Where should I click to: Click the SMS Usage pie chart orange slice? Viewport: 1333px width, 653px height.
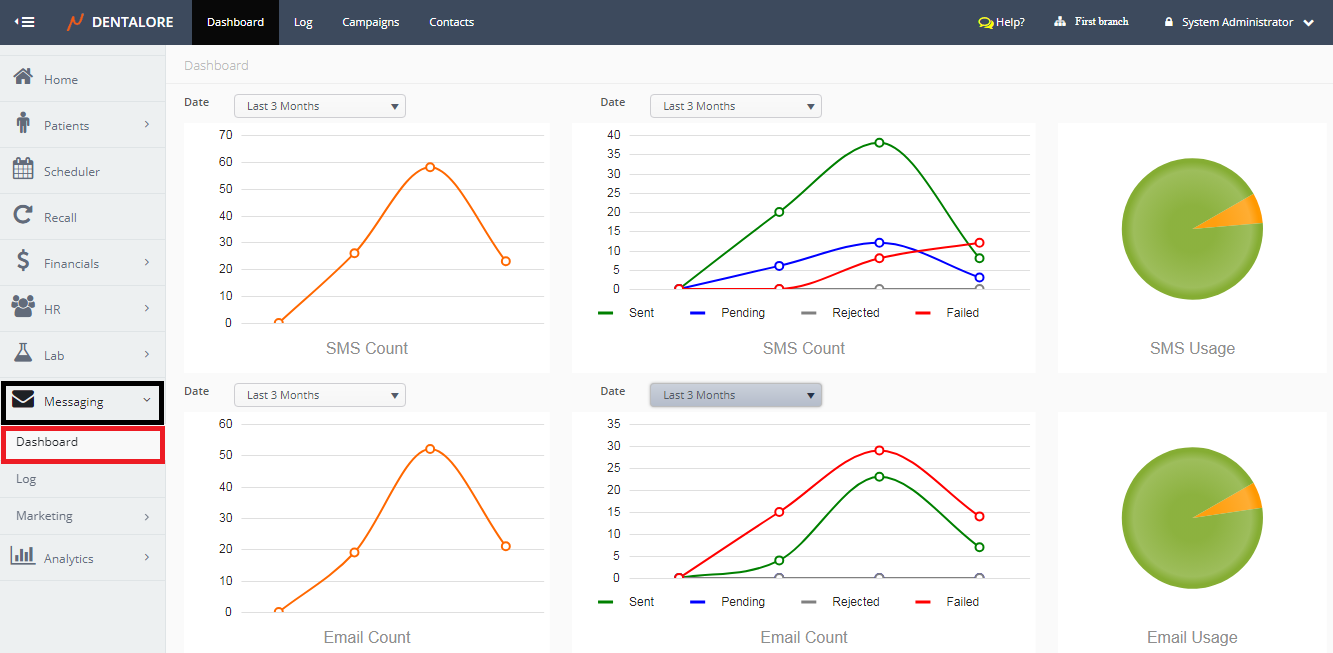[x=1243, y=214]
